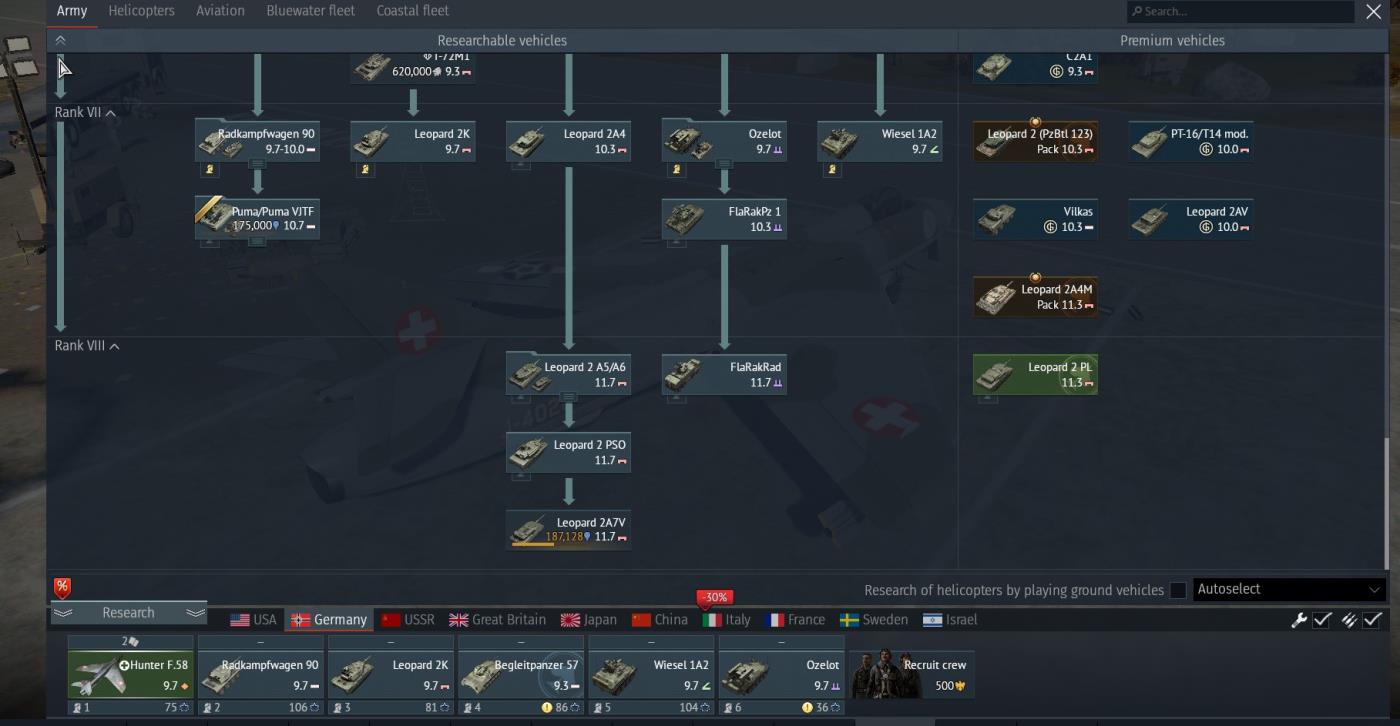
Task: Select the FlaRakPz 1 vehicle card
Action: click(724, 219)
